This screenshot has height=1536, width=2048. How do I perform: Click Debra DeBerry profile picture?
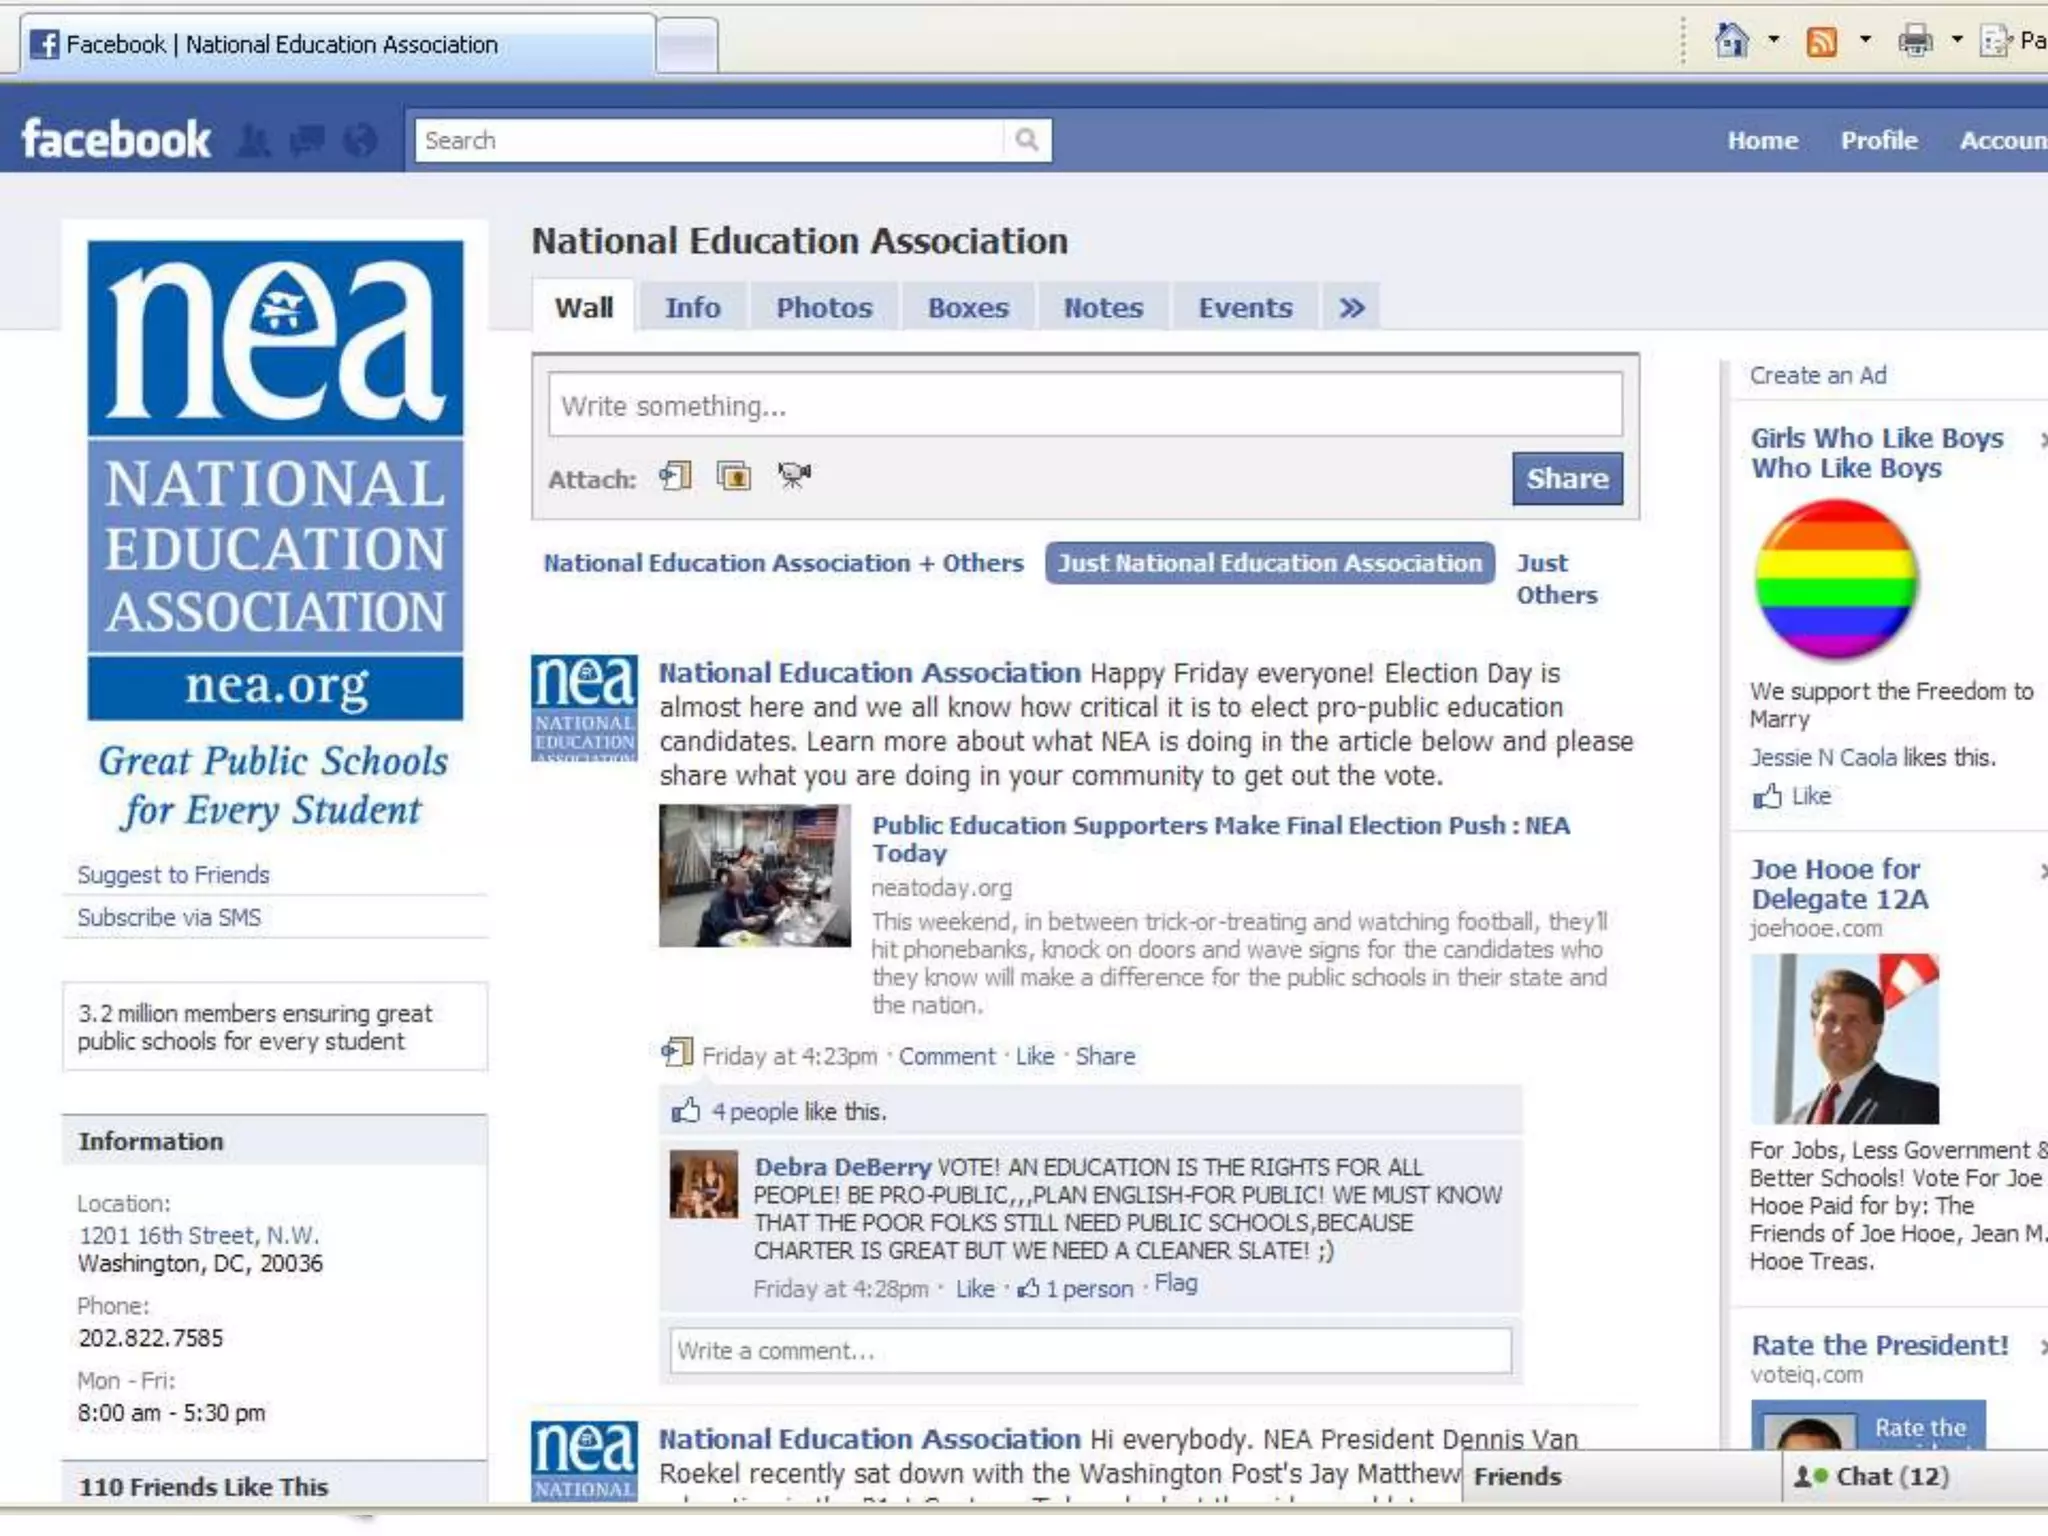click(x=704, y=1184)
